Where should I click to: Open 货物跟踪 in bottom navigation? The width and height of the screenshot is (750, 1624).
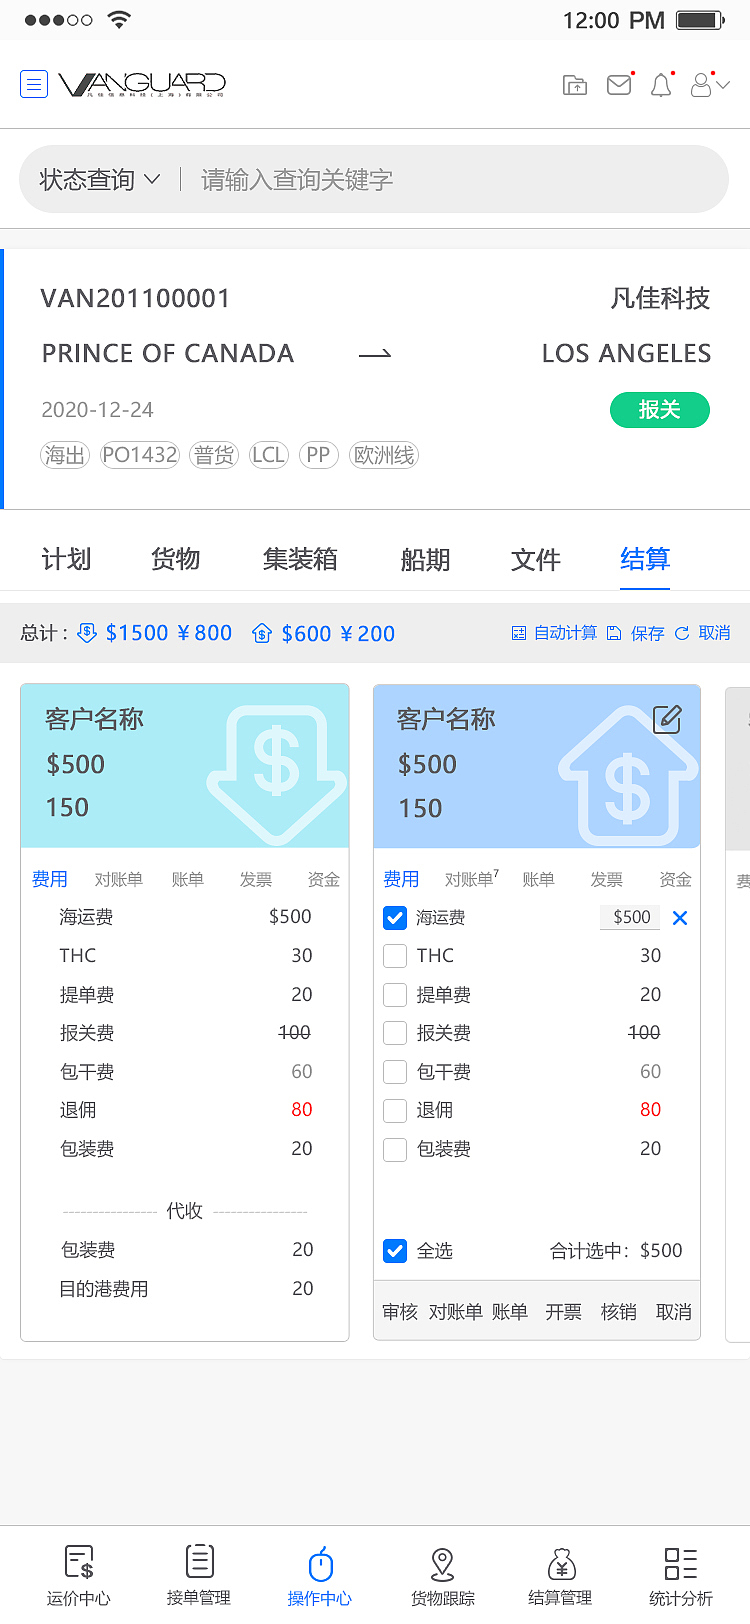pos(442,1576)
